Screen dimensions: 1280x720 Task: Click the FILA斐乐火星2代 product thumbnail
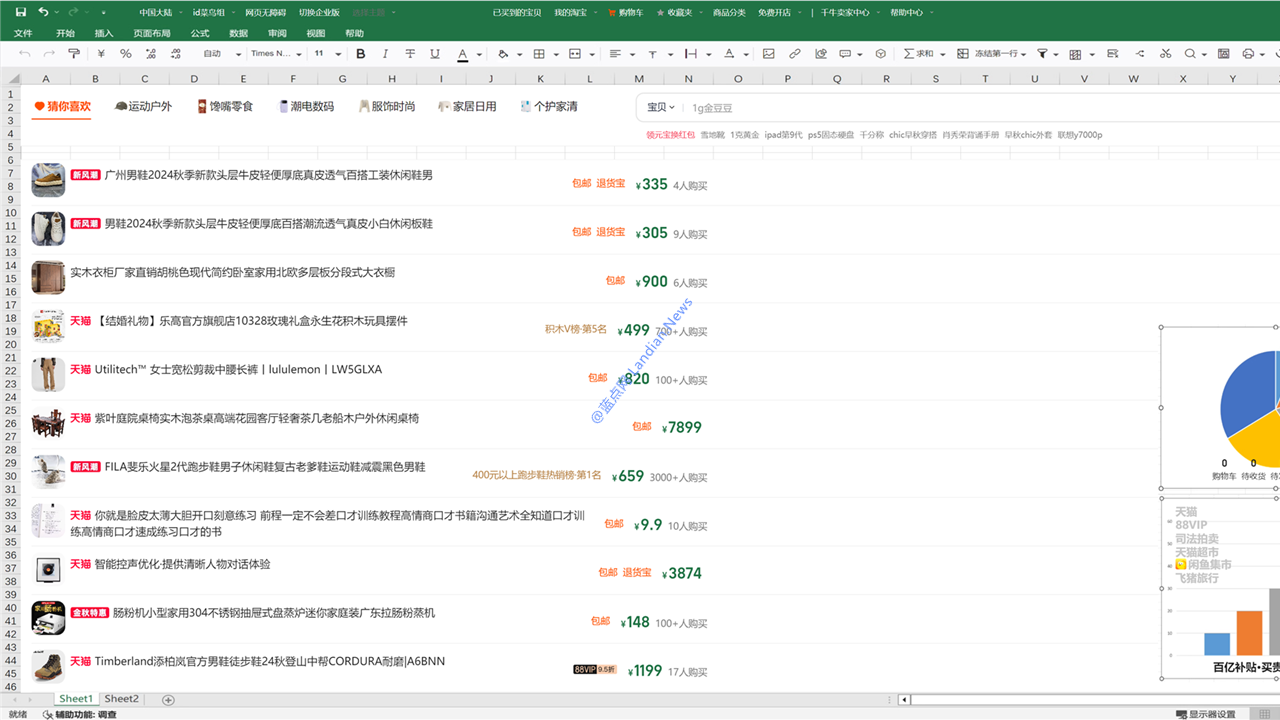pos(48,471)
